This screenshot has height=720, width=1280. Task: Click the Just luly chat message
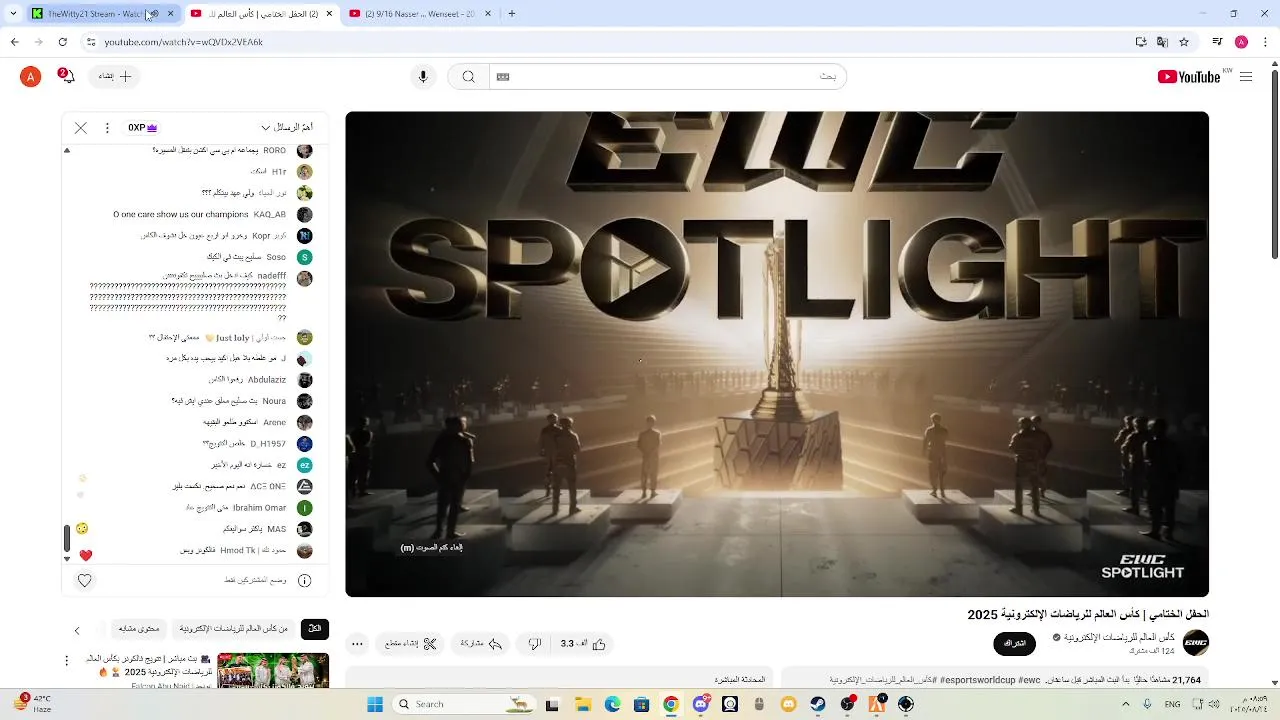(x=232, y=338)
